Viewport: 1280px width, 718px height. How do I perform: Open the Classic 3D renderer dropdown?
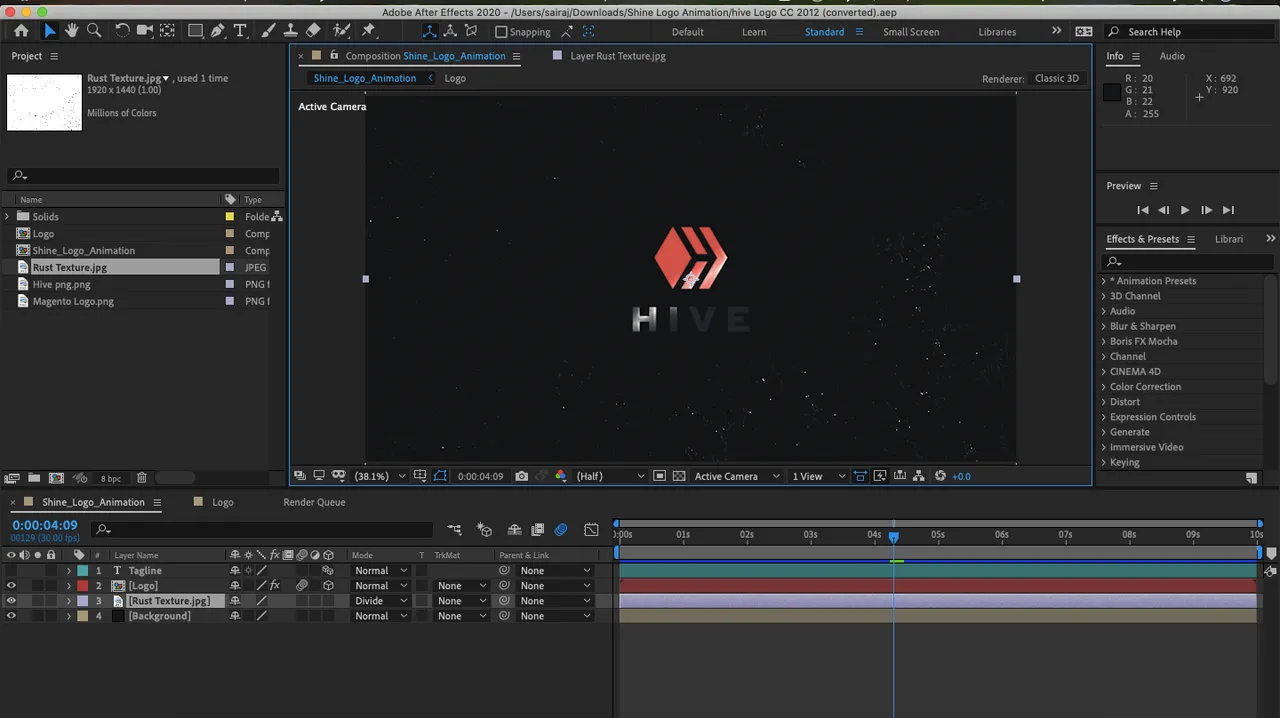tap(1056, 78)
